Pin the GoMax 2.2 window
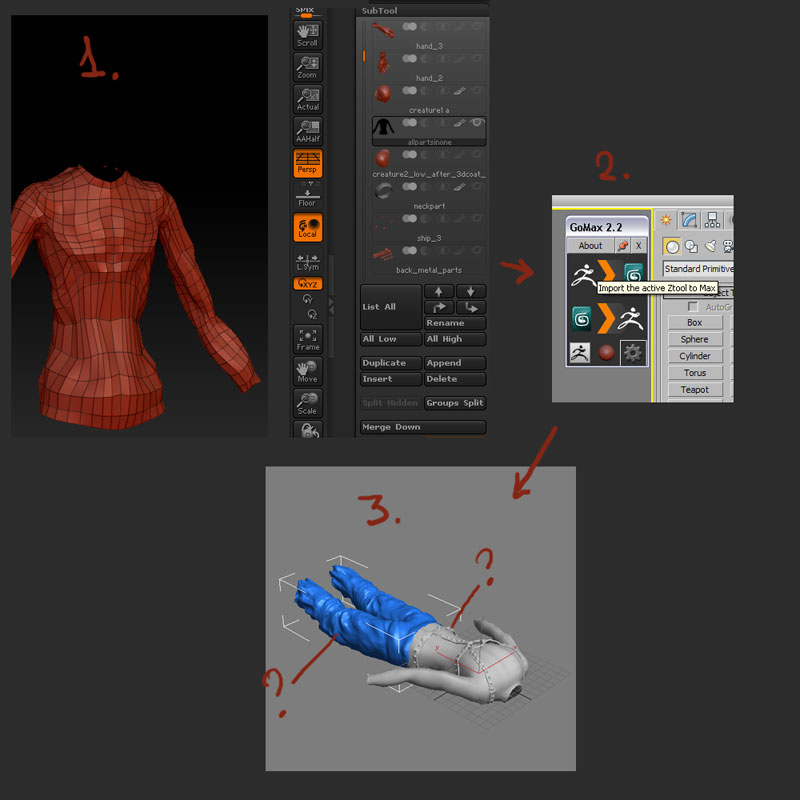The height and width of the screenshot is (800, 800). (x=622, y=246)
